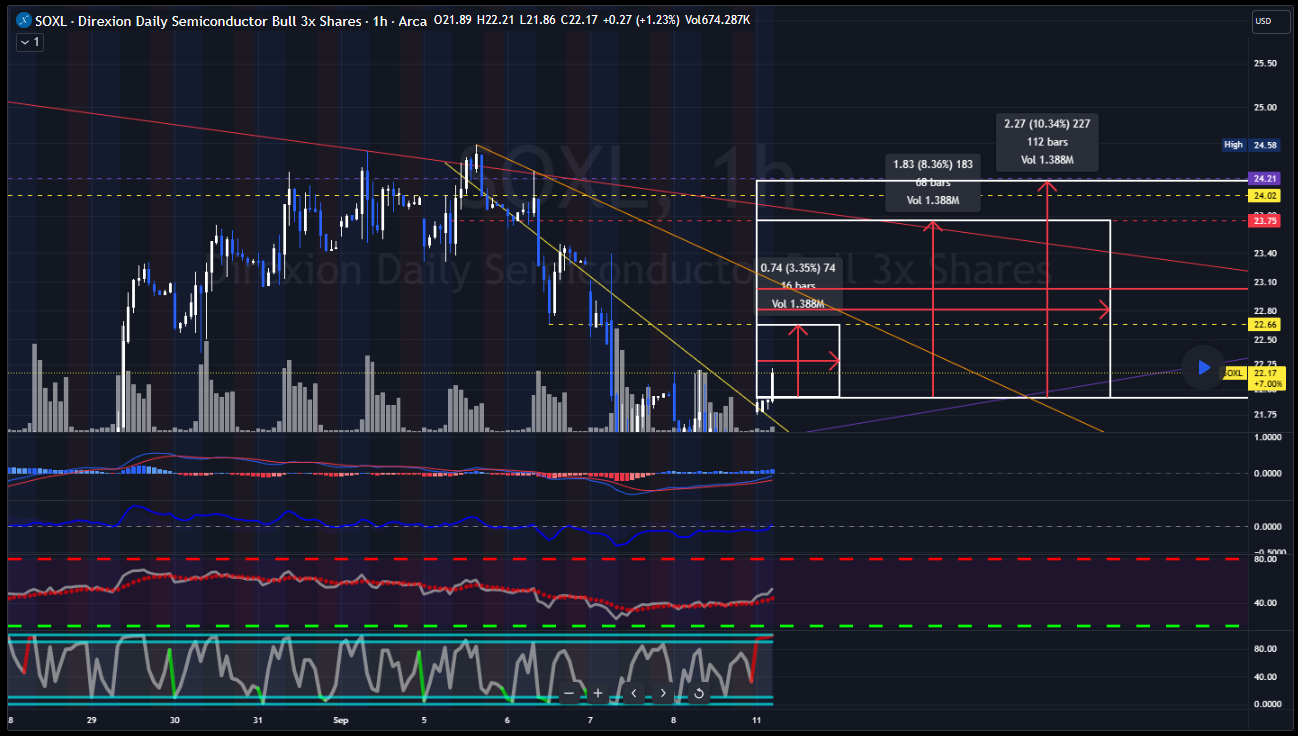The height and width of the screenshot is (736, 1298).
Task: Zoom out the chart with minus button
Action: tap(569, 692)
